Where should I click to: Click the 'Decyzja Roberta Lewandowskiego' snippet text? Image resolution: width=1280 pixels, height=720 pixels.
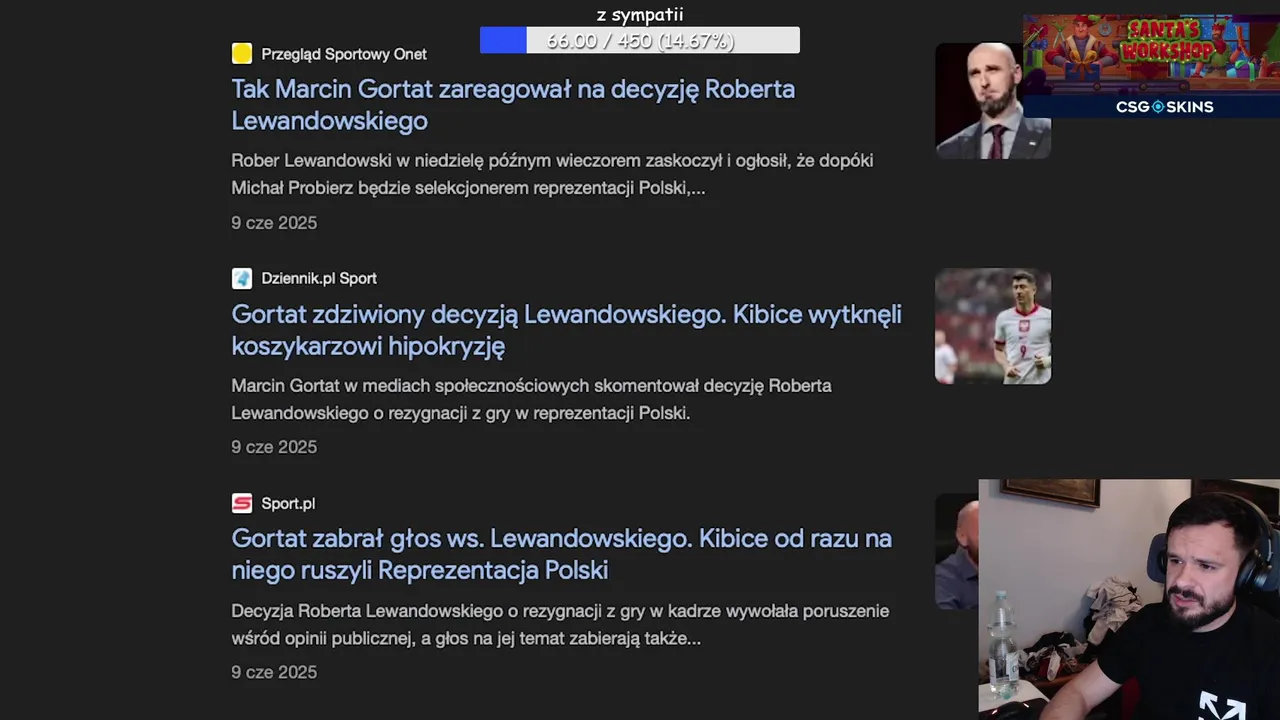(560, 624)
